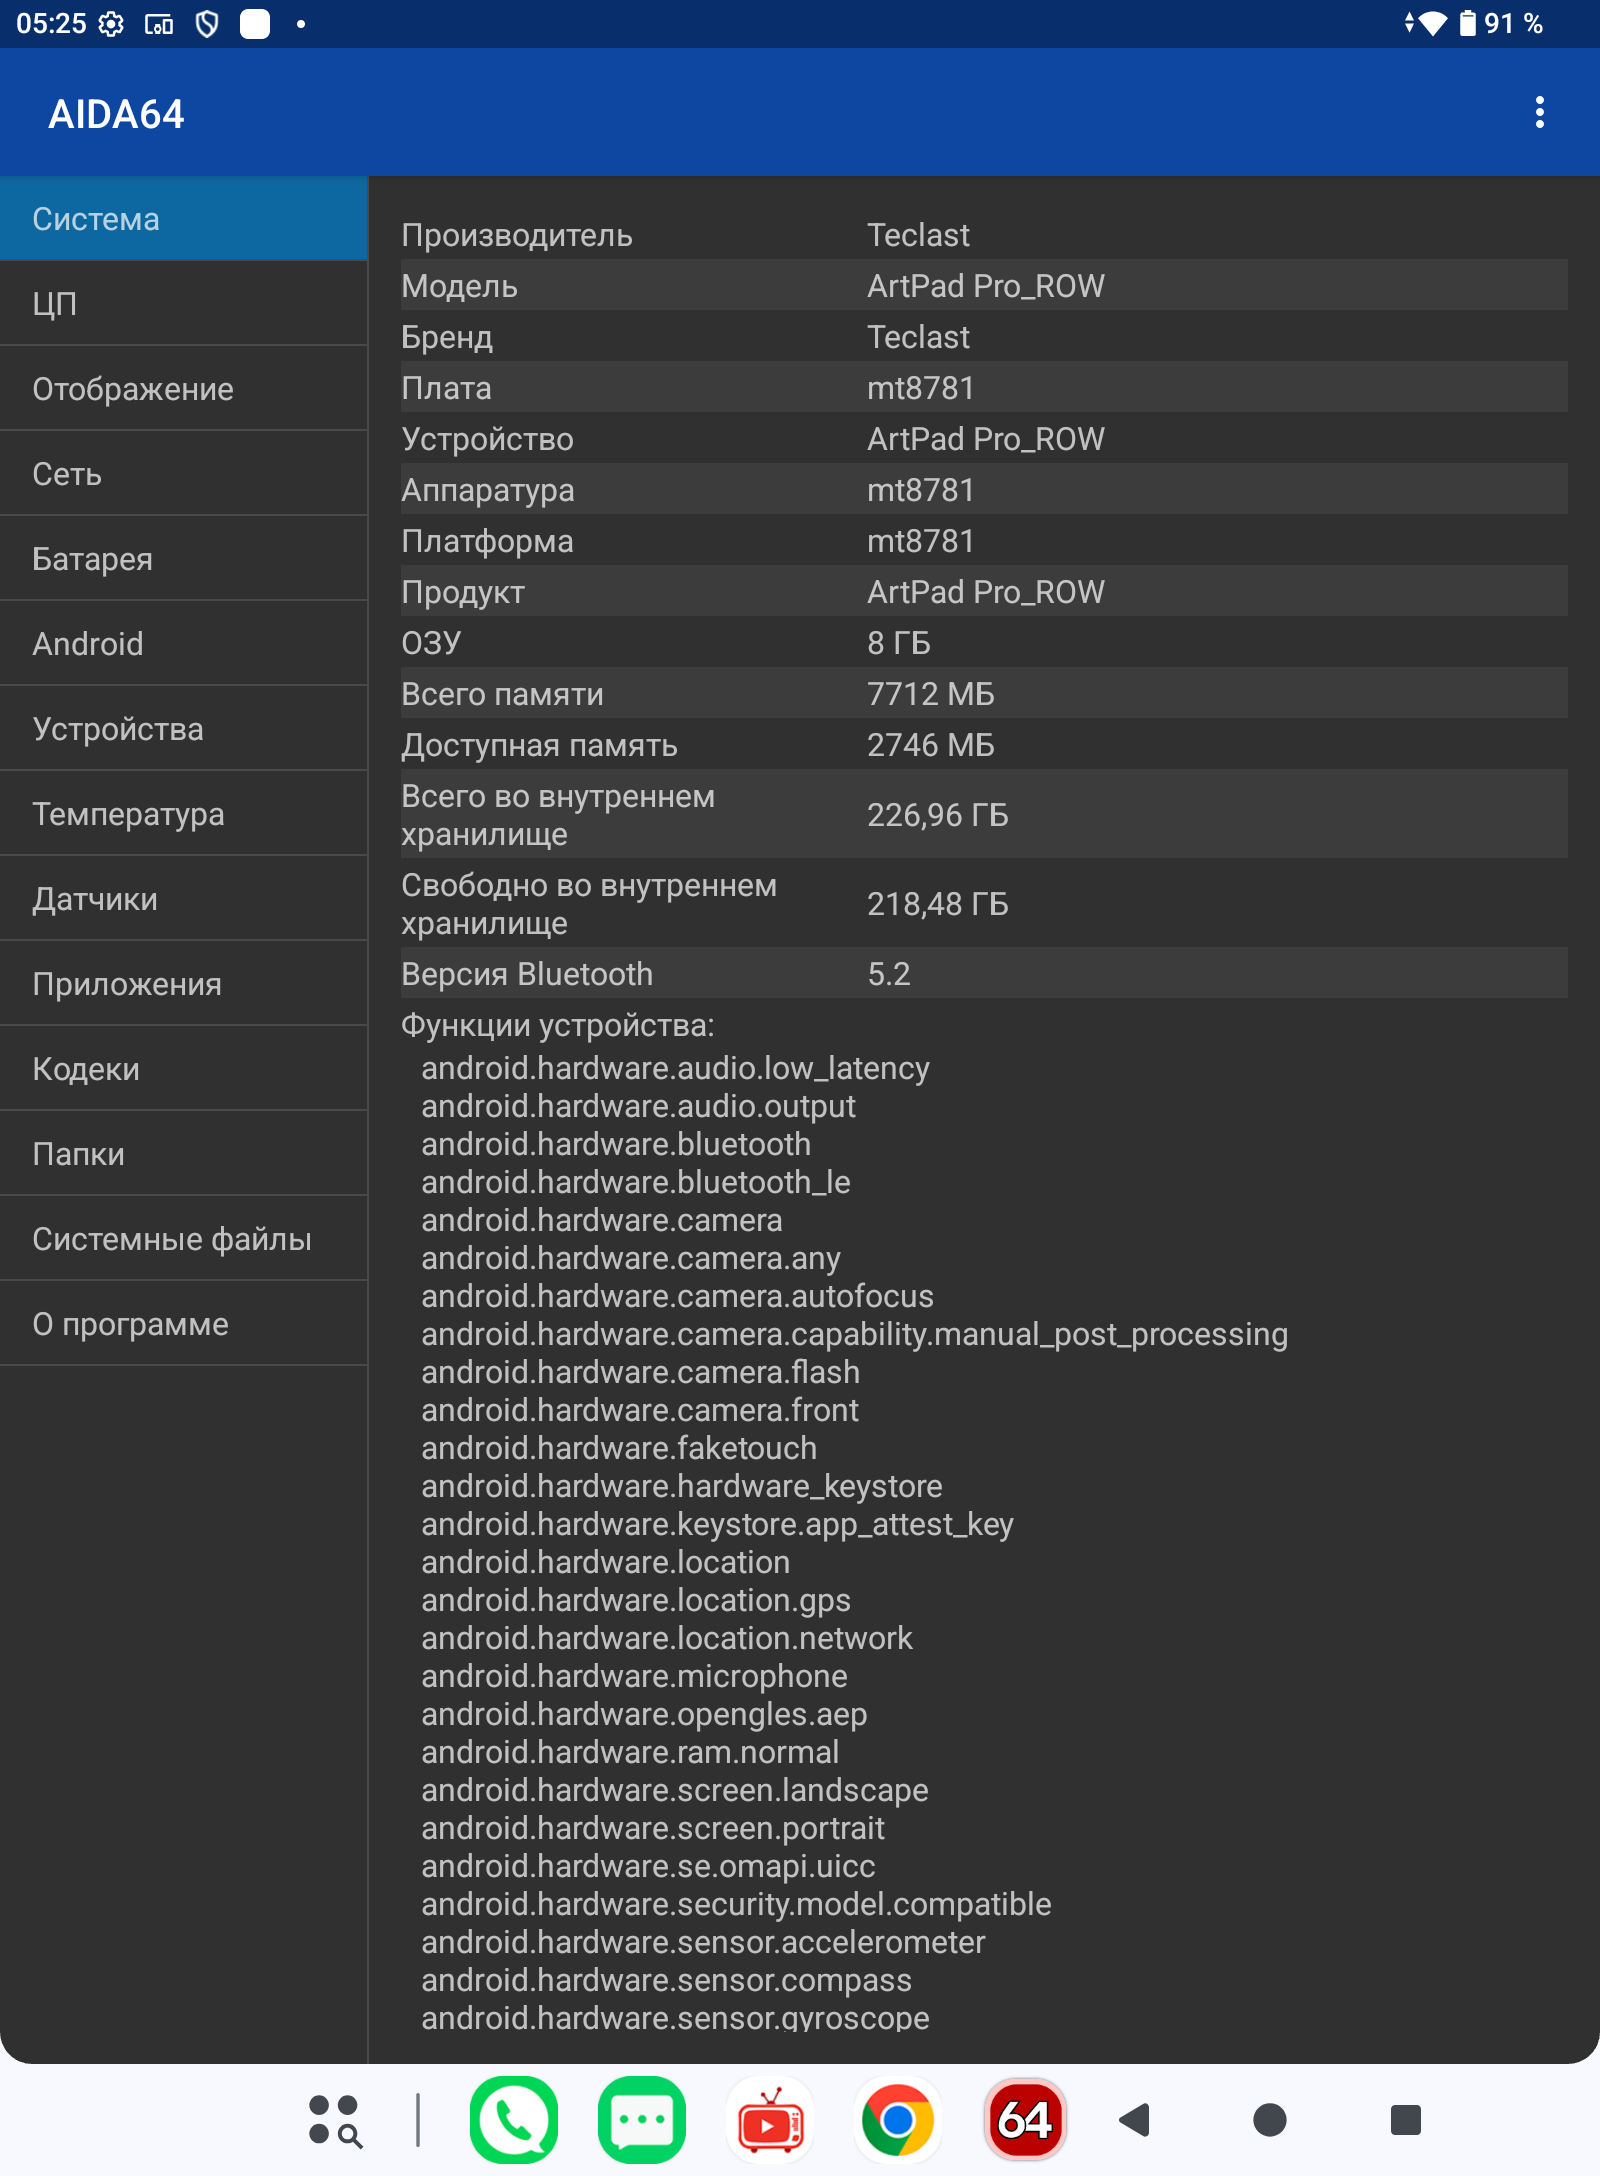Tap the Версия Bluetooth 5.2 row
The width and height of the screenshot is (1600, 2176).
984,974
